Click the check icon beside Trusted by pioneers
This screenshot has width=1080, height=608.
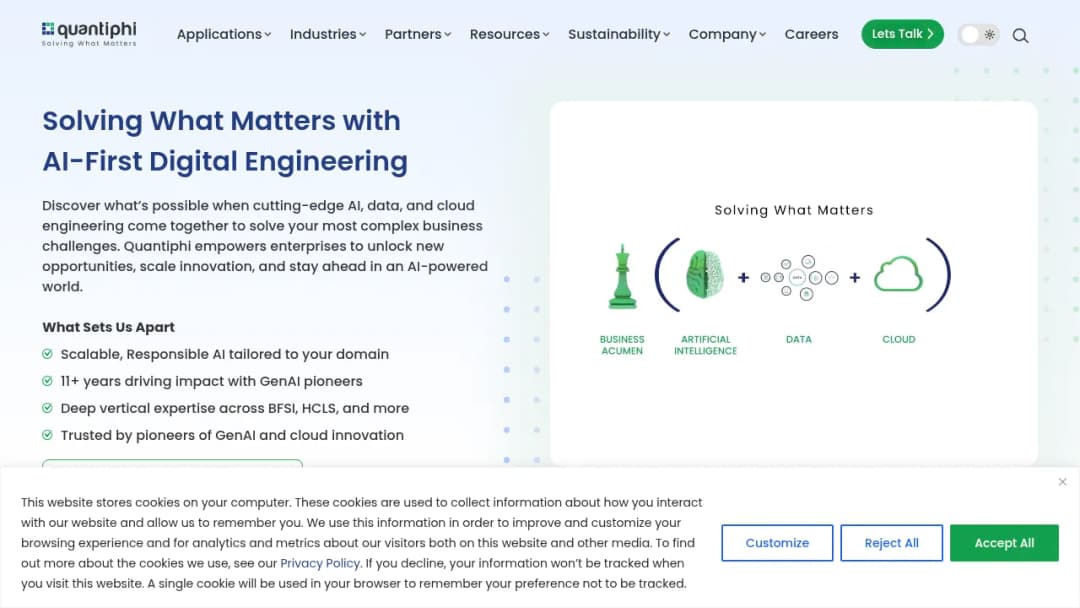point(48,435)
